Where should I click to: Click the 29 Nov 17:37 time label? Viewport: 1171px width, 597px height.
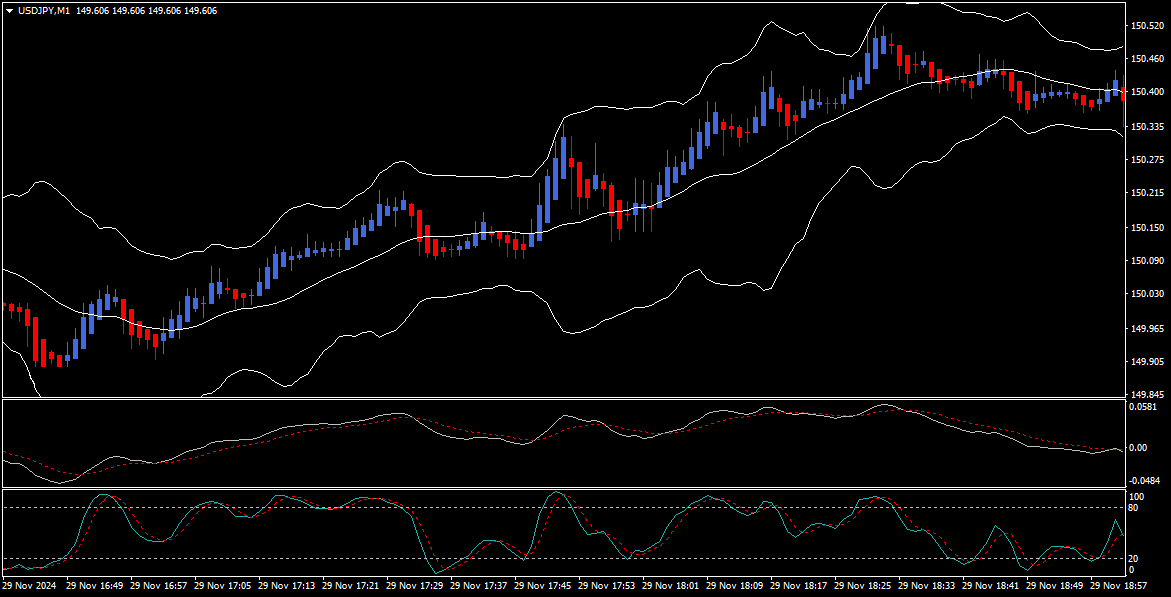click(479, 586)
